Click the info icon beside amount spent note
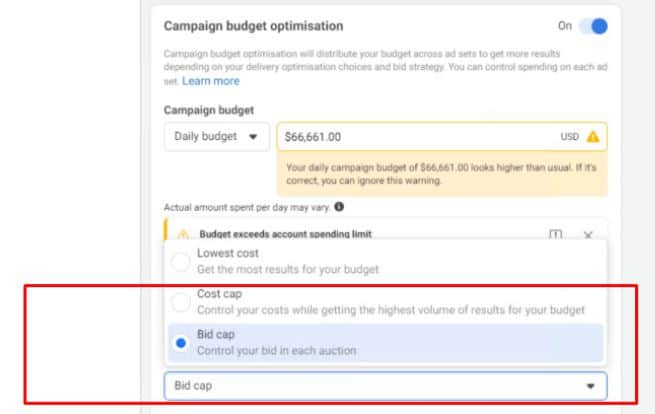655x414 pixels. (339, 207)
